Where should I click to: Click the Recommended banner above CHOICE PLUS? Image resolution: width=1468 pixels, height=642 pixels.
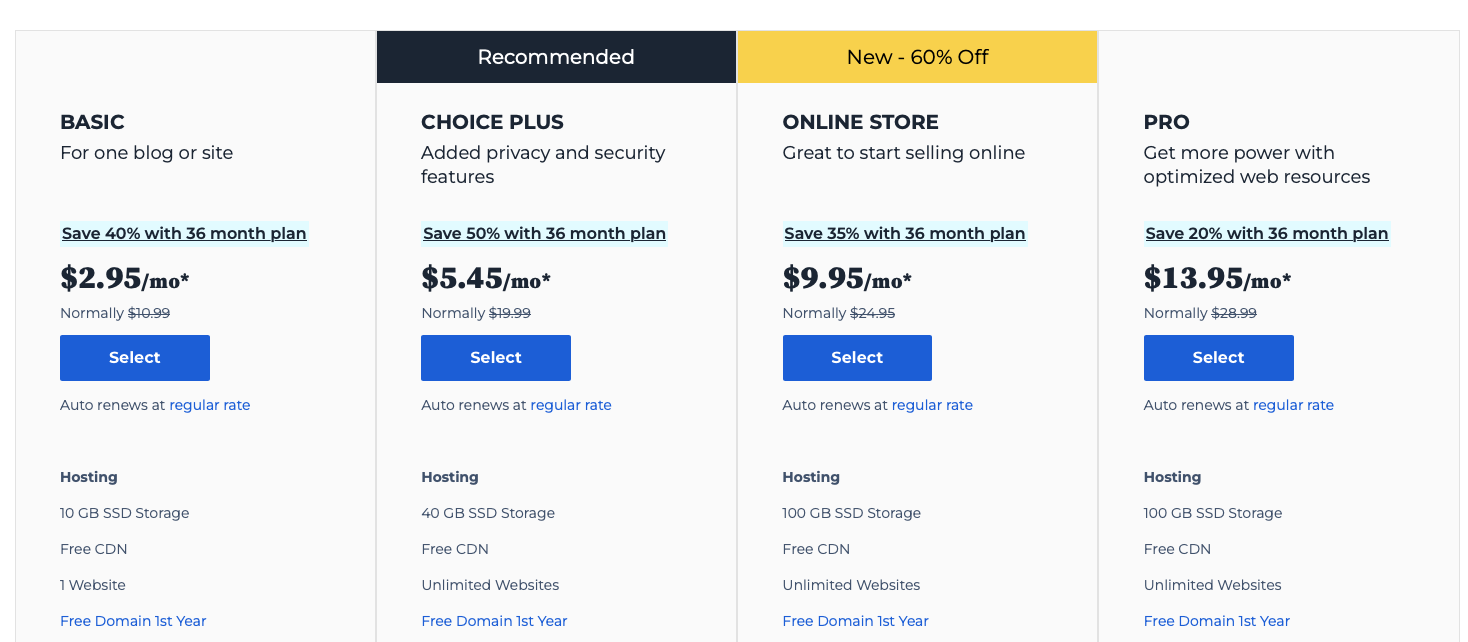(556, 57)
